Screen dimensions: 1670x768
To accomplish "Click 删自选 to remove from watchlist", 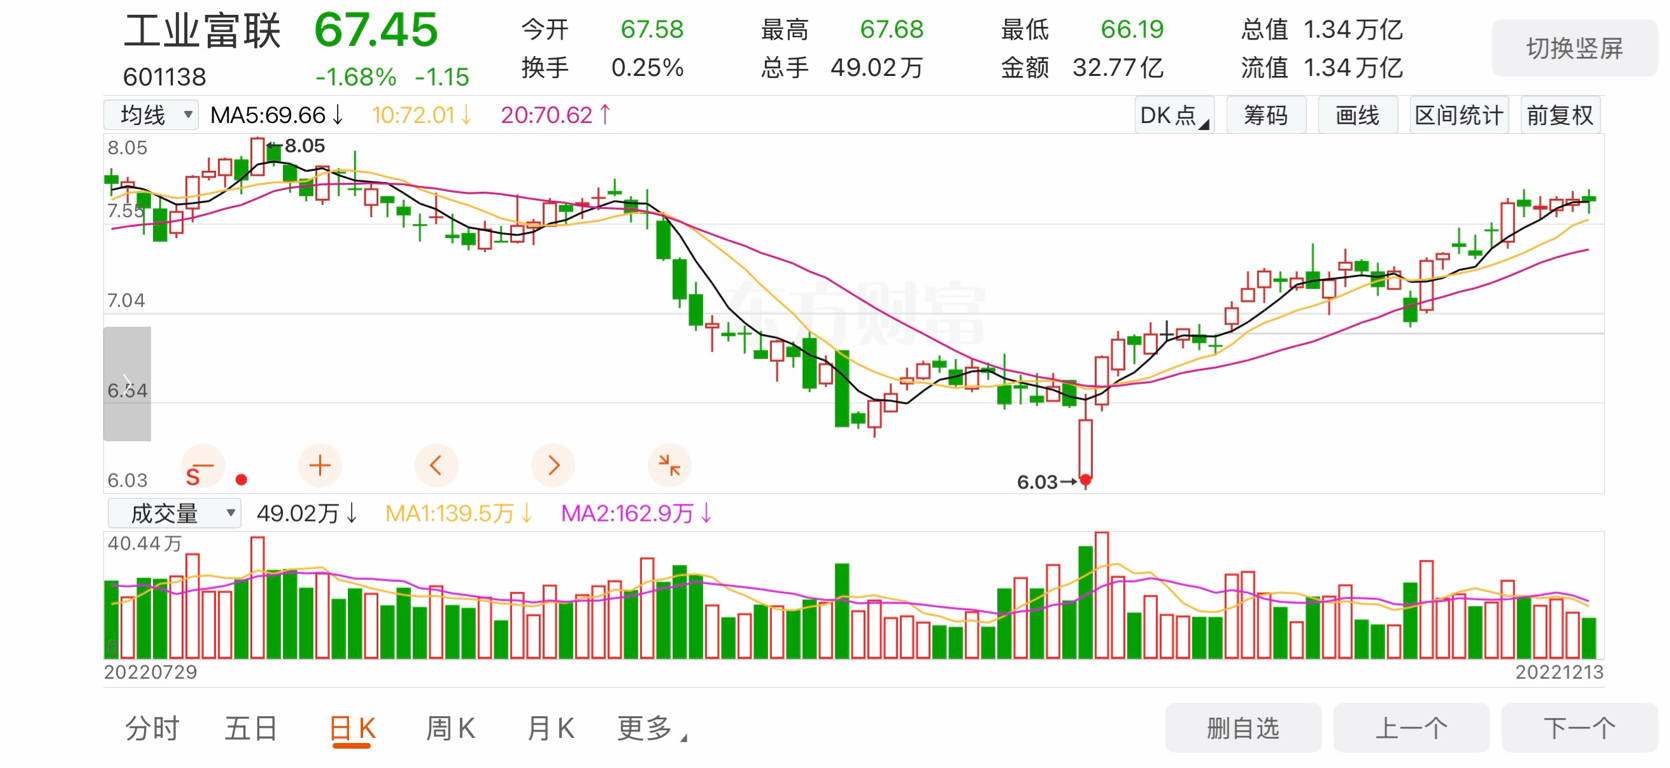I will (1243, 728).
